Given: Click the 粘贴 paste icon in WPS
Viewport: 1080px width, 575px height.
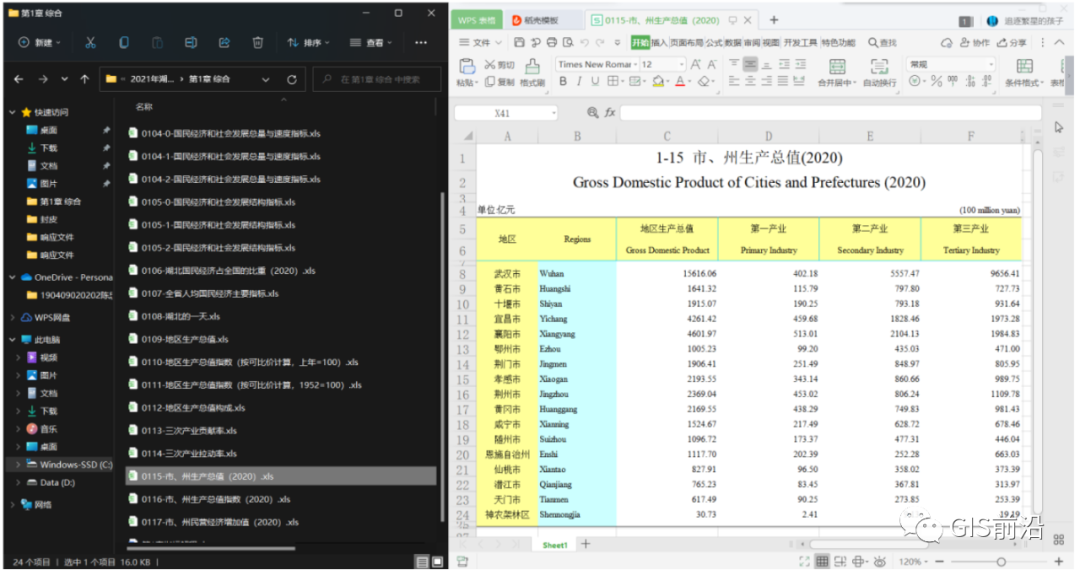Looking at the screenshot, I should [x=467, y=66].
